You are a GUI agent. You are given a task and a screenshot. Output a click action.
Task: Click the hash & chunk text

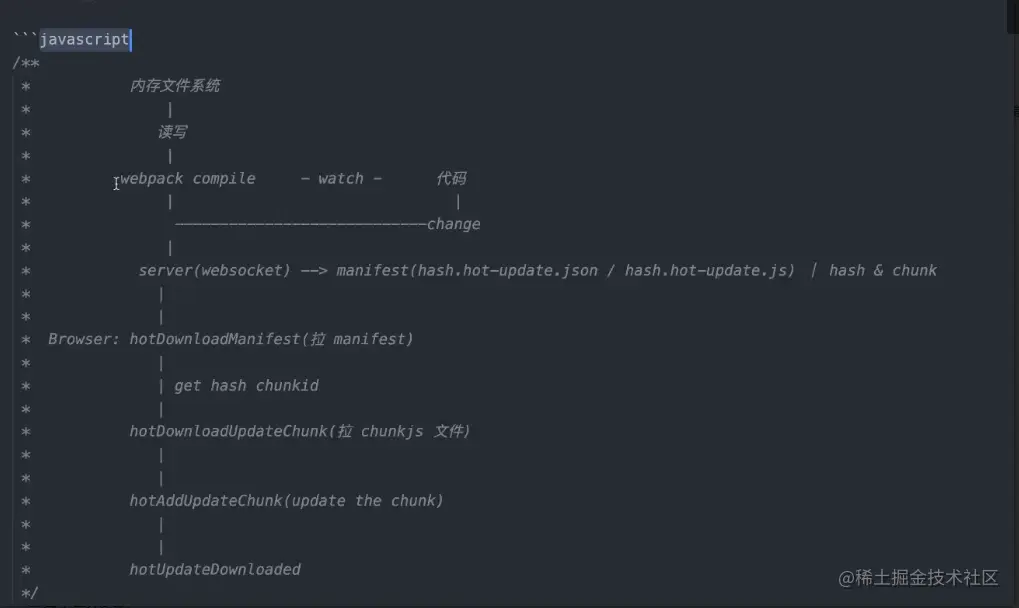coord(883,271)
